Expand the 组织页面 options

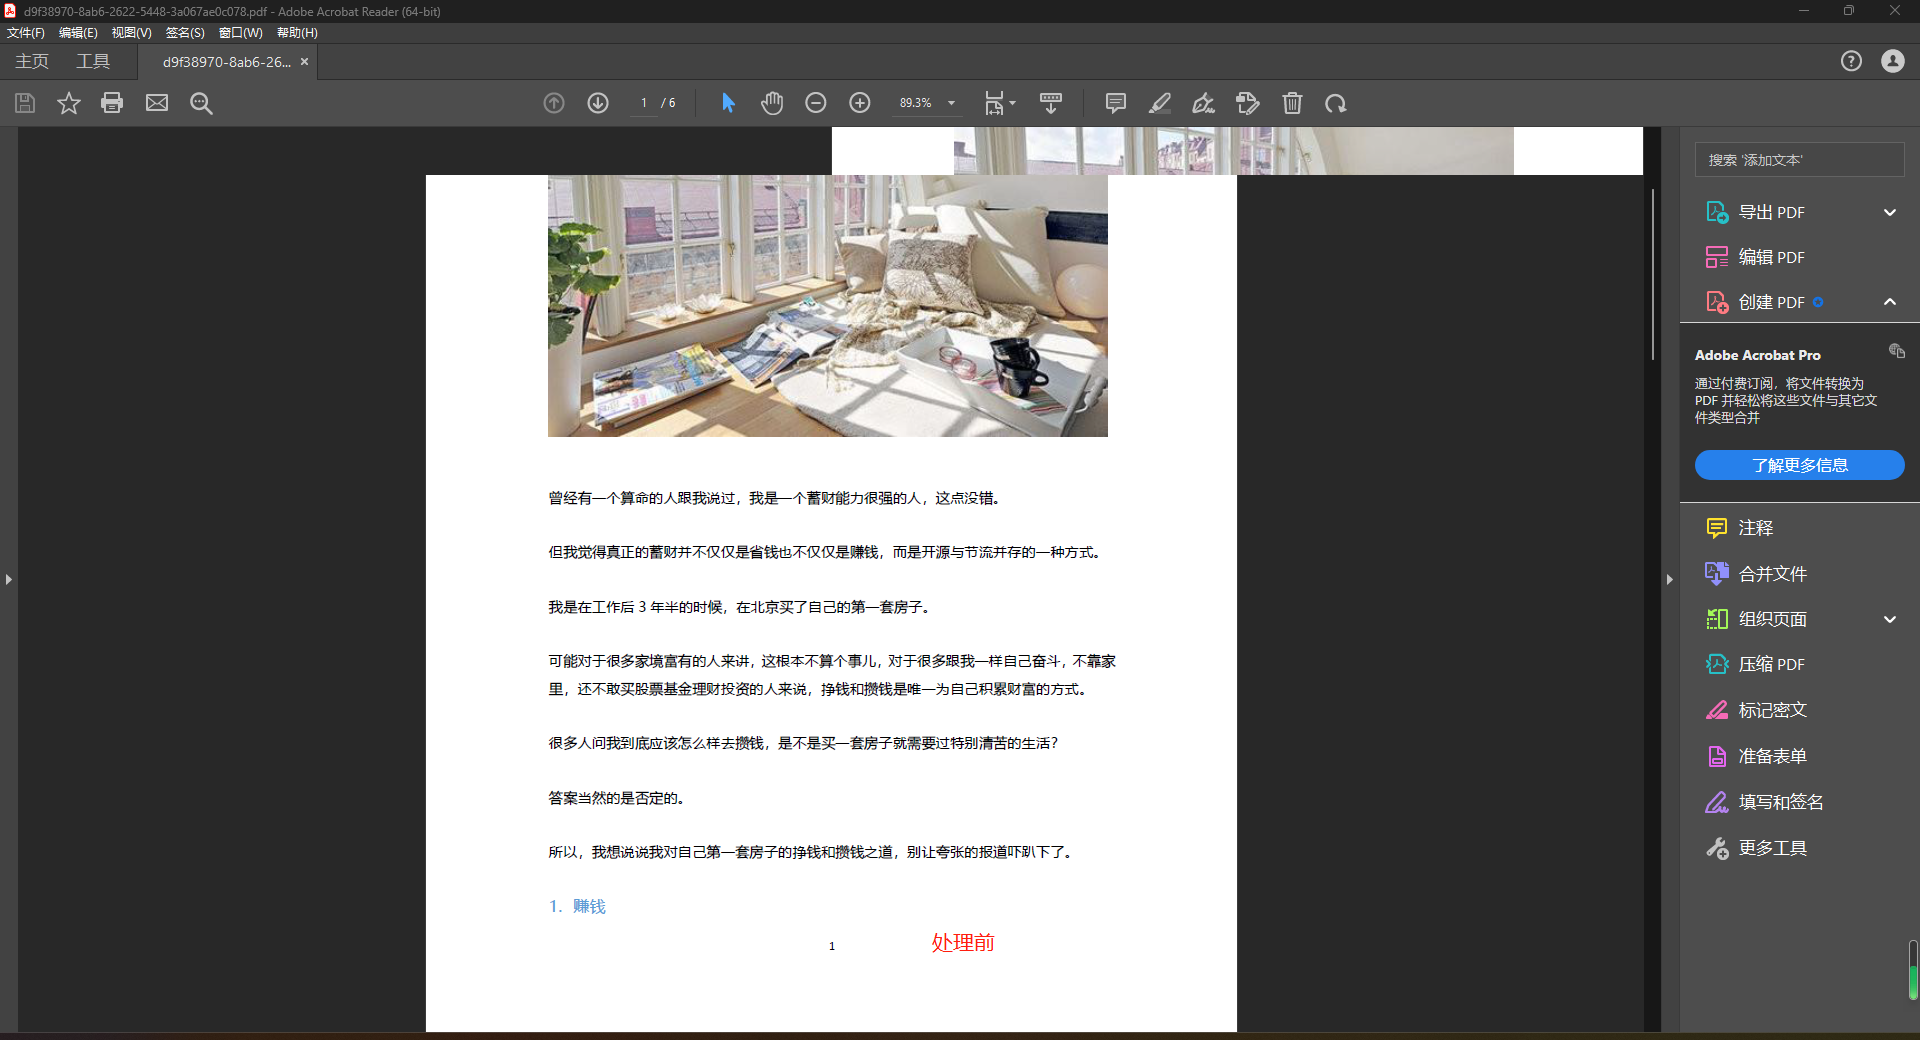pyautogui.click(x=1889, y=619)
